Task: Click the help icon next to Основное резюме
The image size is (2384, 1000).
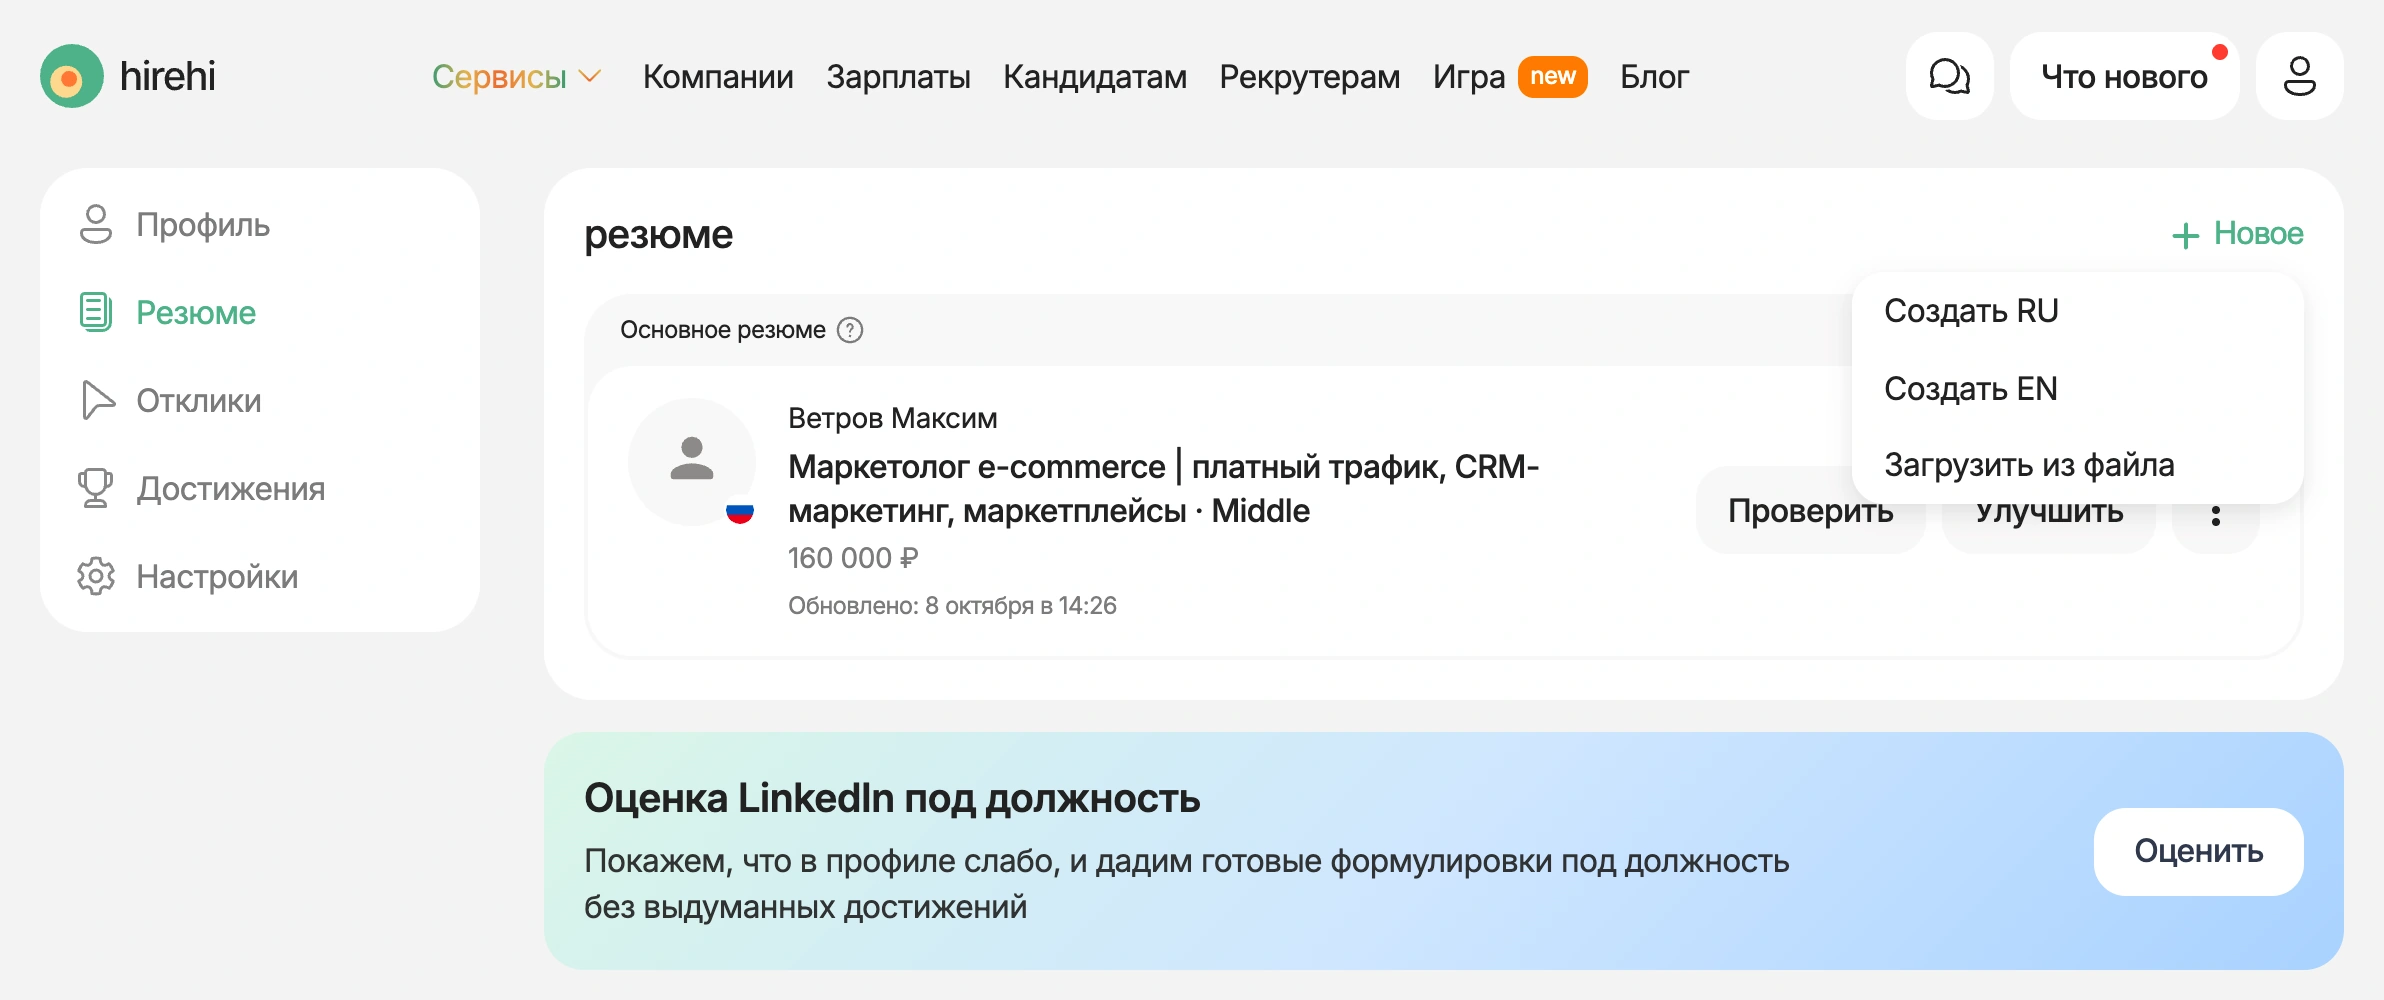Action: [x=850, y=330]
